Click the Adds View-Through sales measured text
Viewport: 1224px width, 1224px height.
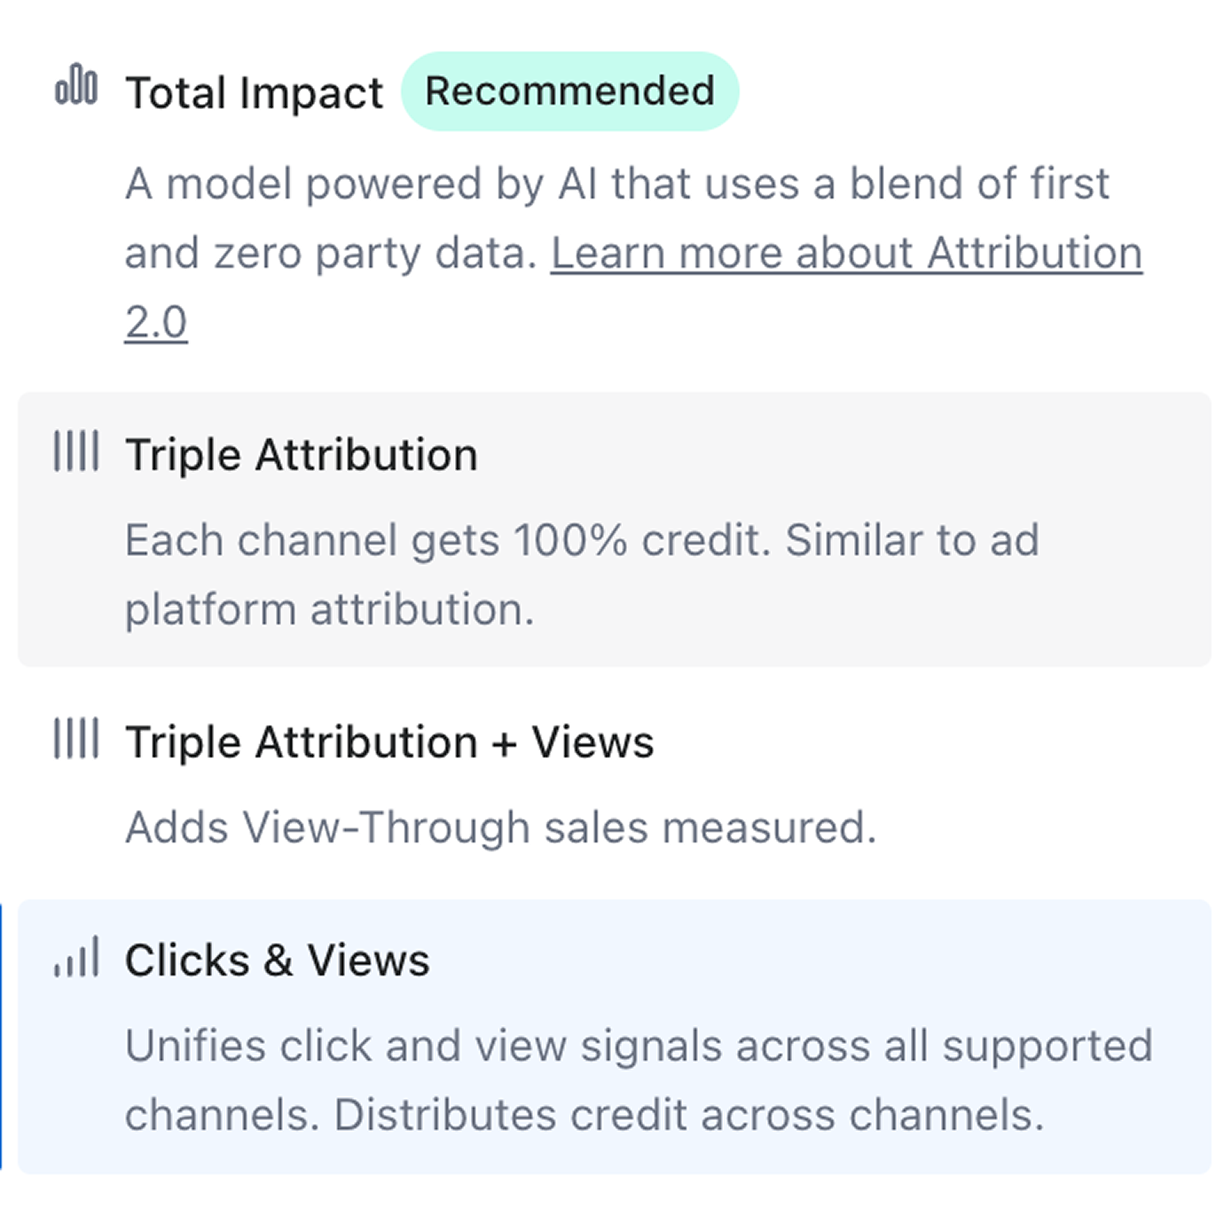tap(502, 827)
